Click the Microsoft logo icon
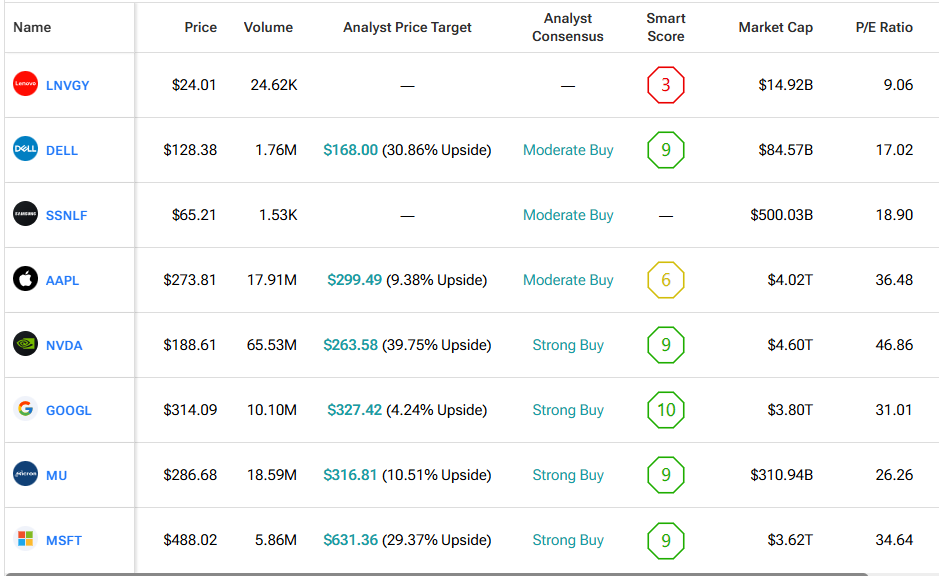The image size is (939, 576). [25, 540]
